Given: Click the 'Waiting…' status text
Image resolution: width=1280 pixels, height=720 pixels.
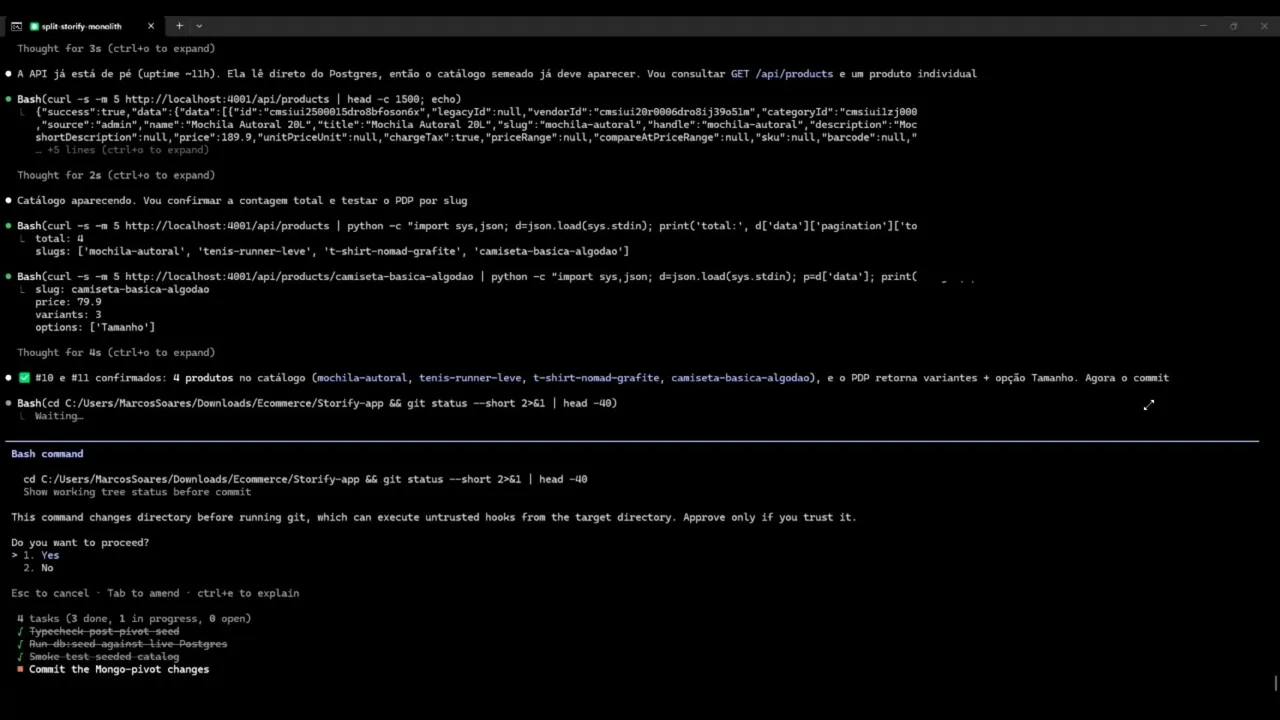Looking at the screenshot, I should tap(59, 416).
